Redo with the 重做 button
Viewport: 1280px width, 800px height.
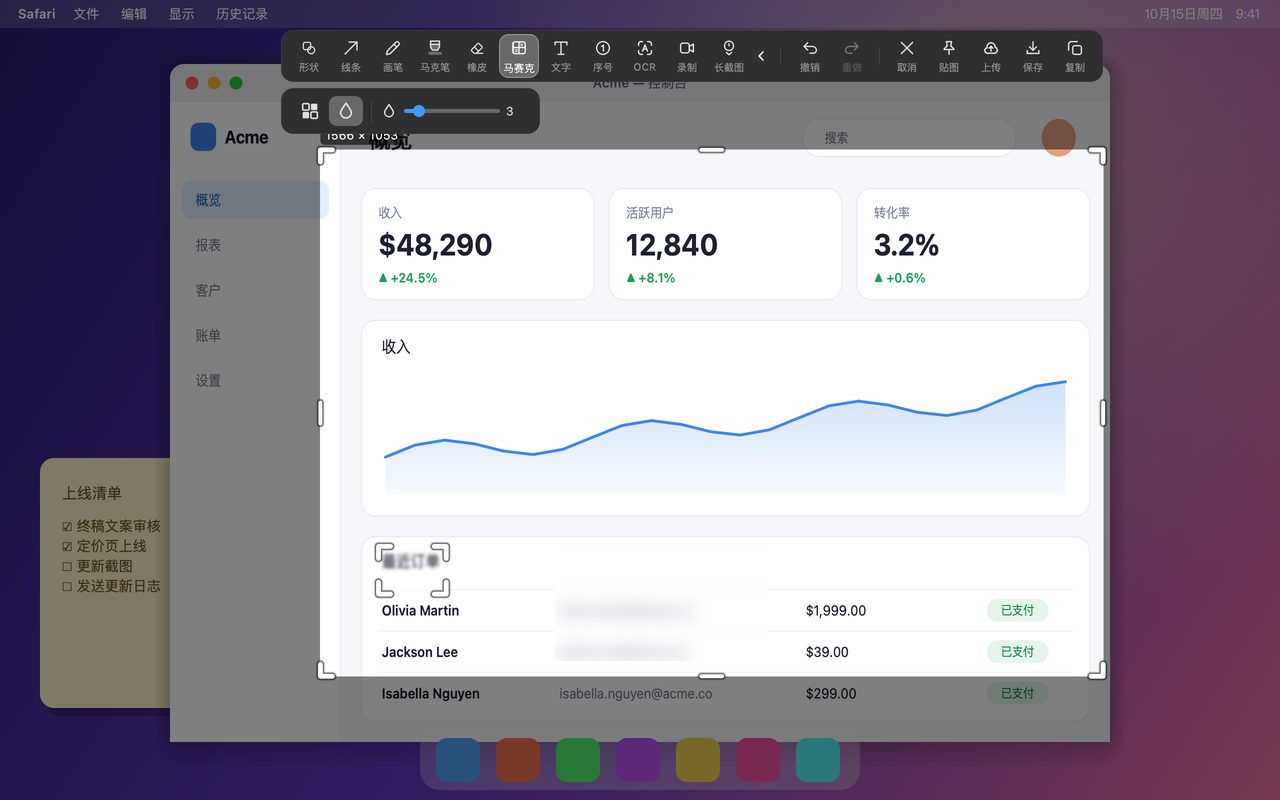point(852,56)
